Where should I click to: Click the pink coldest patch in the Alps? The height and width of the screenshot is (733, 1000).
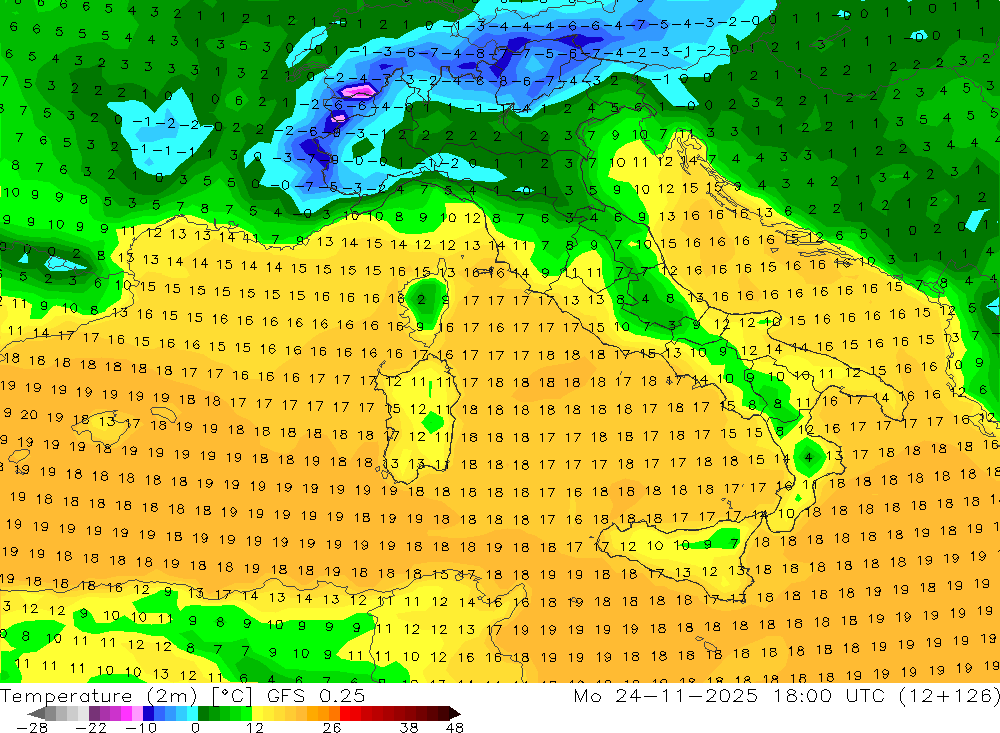click(357, 92)
